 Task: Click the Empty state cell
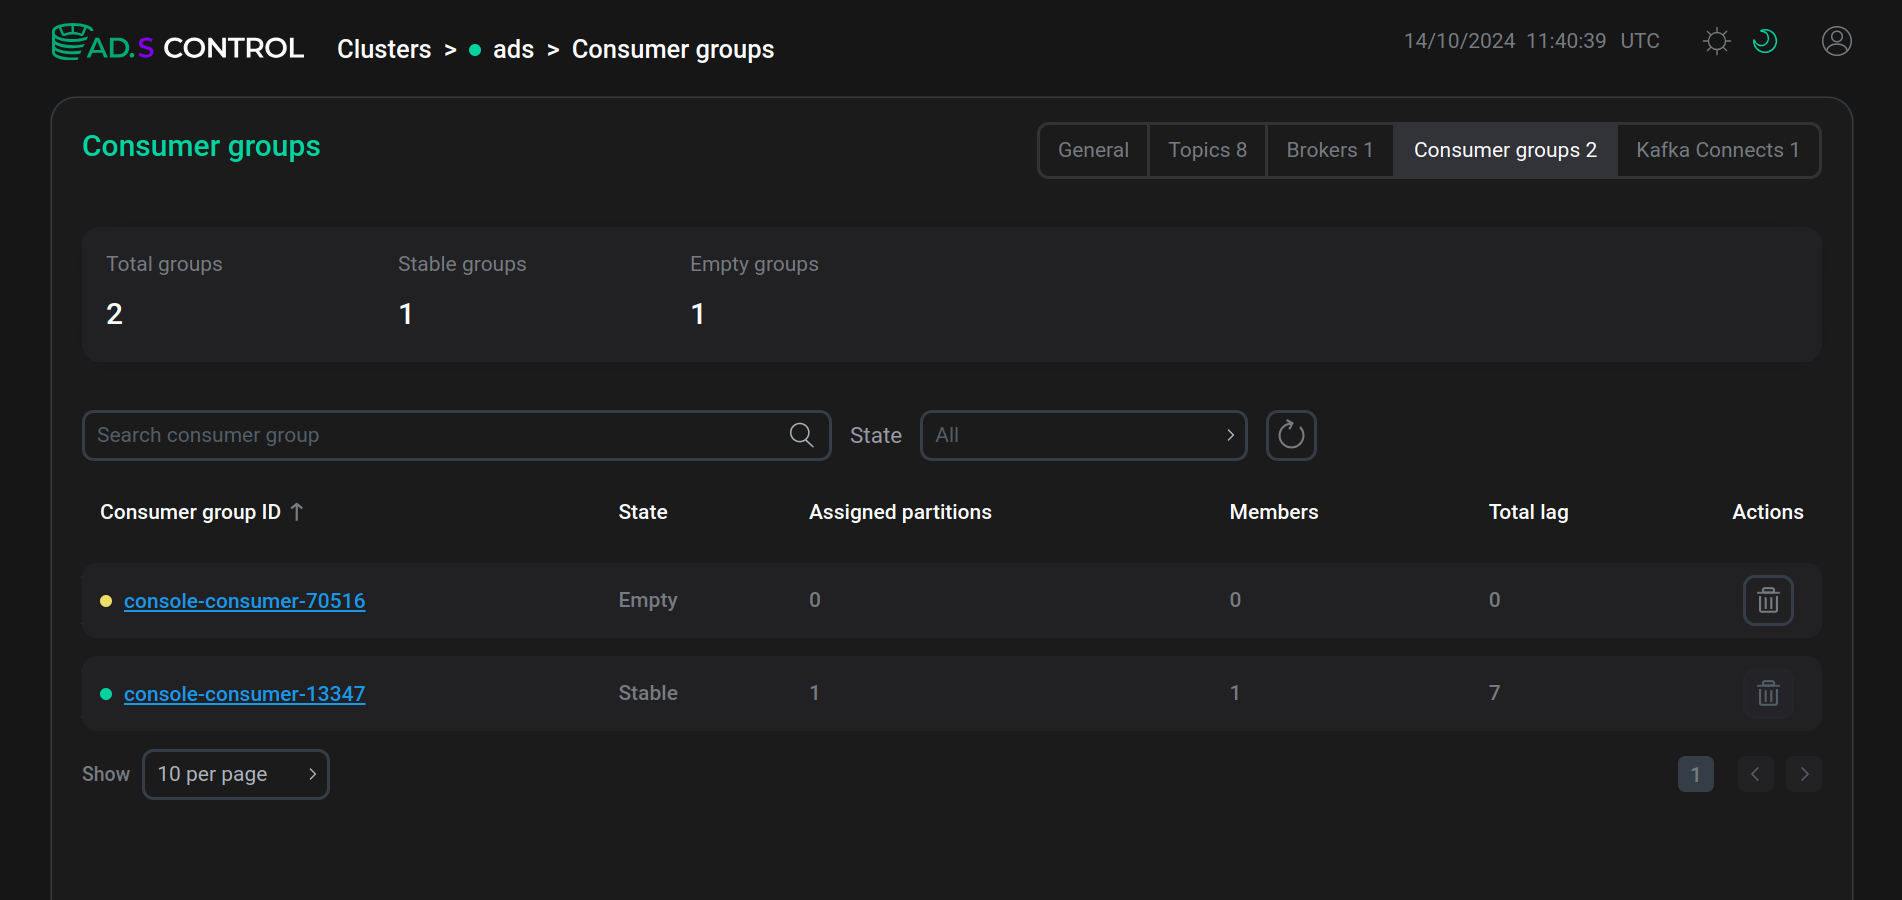click(648, 600)
